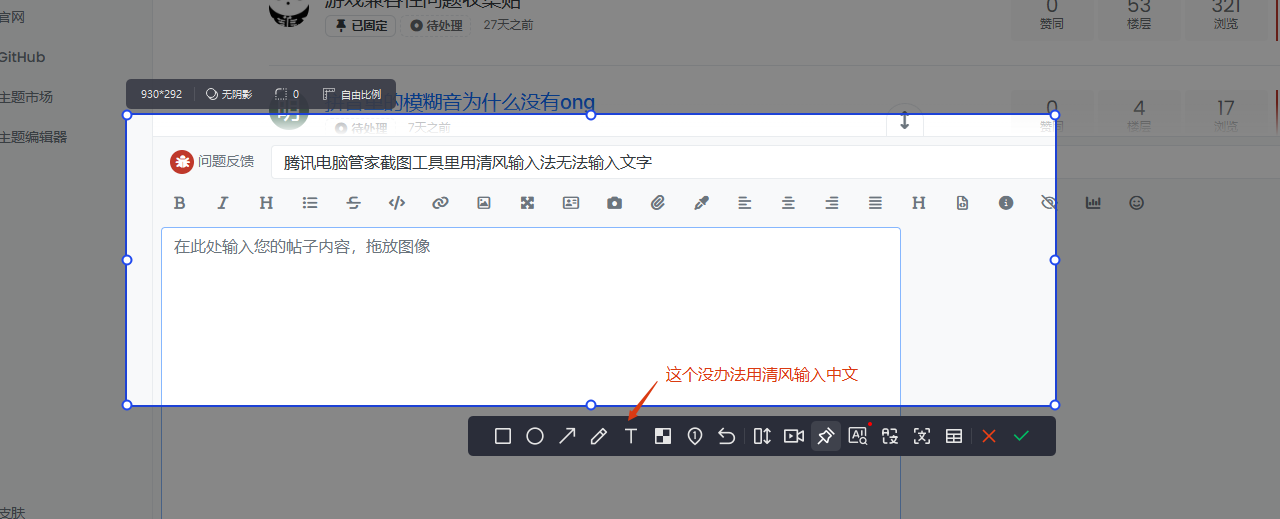Start screen recording from screenshot bar
Screen dimensions: 1280x519
coord(794,436)
